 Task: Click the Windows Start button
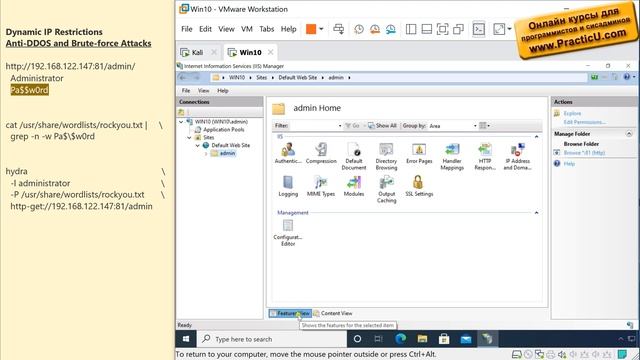coord(186,339)
